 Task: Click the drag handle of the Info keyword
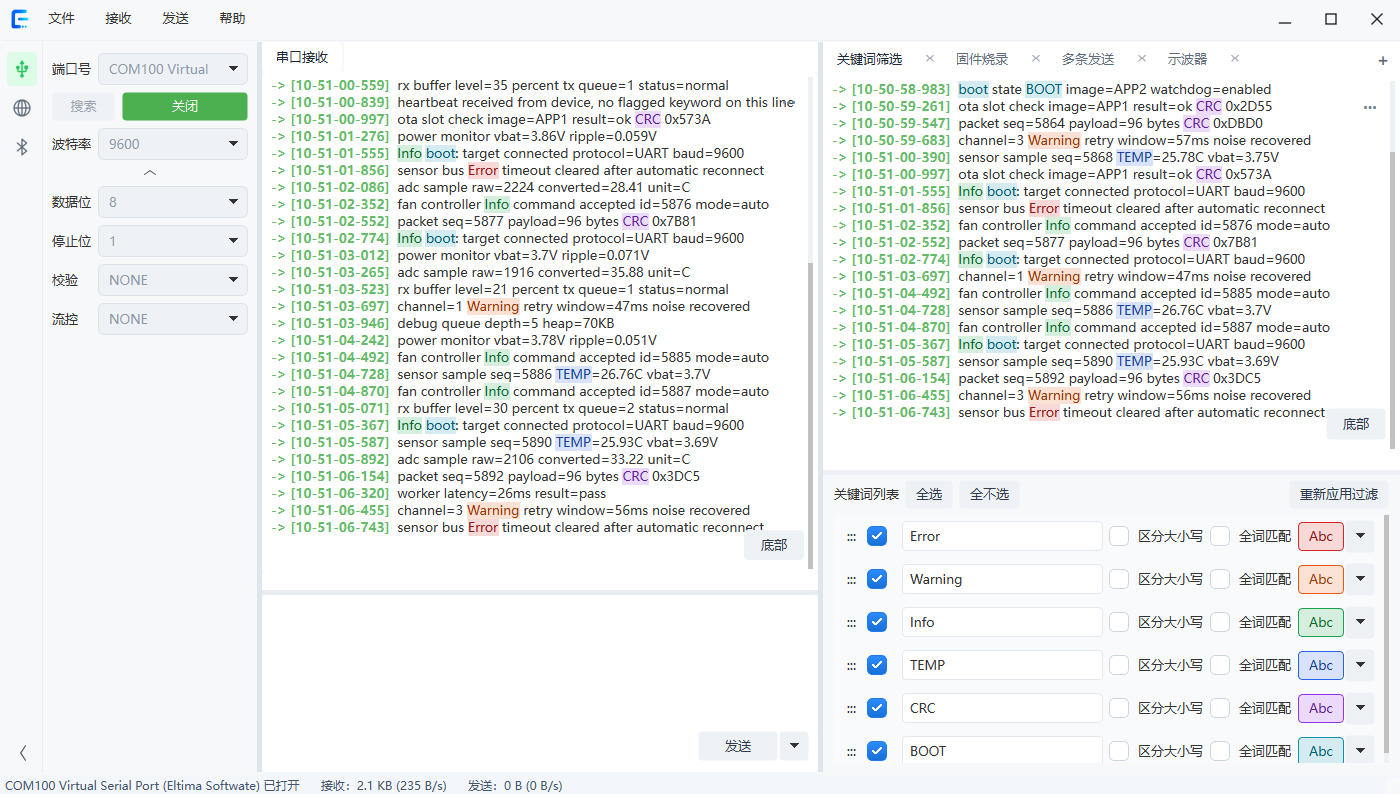click(x=851, y=623)
